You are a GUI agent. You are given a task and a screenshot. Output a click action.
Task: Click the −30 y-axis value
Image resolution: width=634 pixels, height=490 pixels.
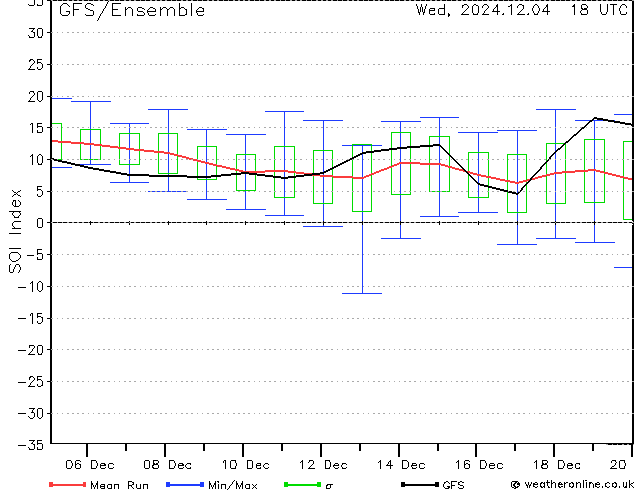pos(31,413)
